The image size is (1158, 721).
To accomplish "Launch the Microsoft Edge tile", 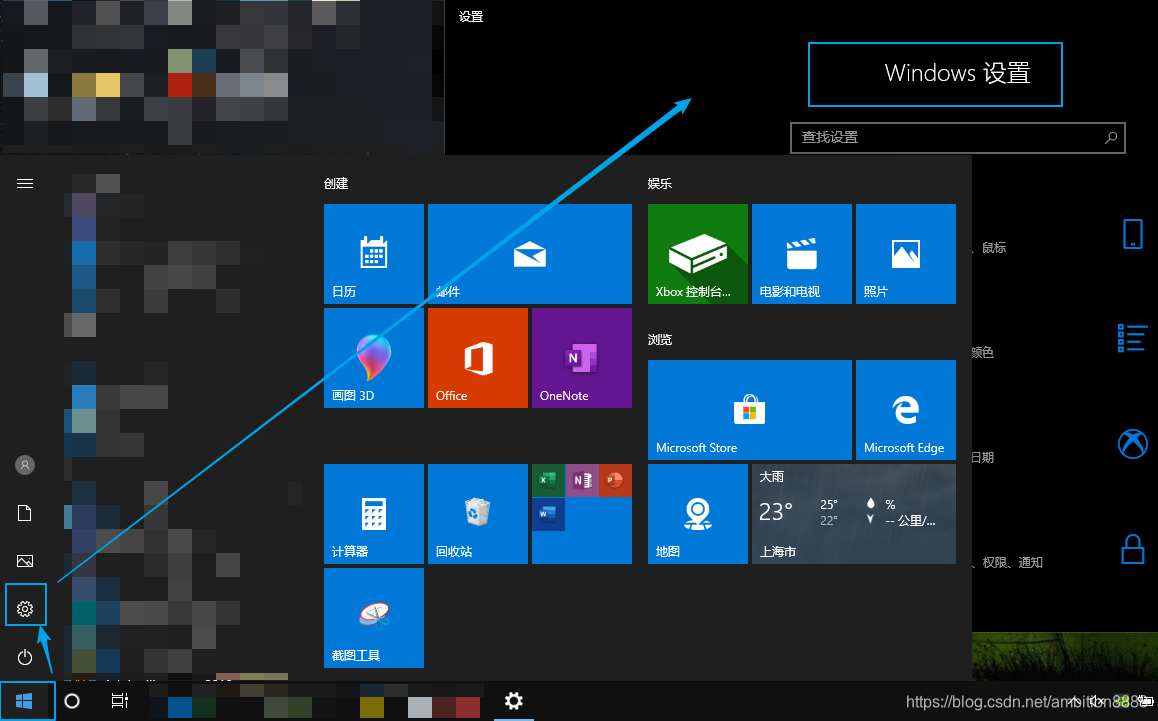I will tap(905, 410).
